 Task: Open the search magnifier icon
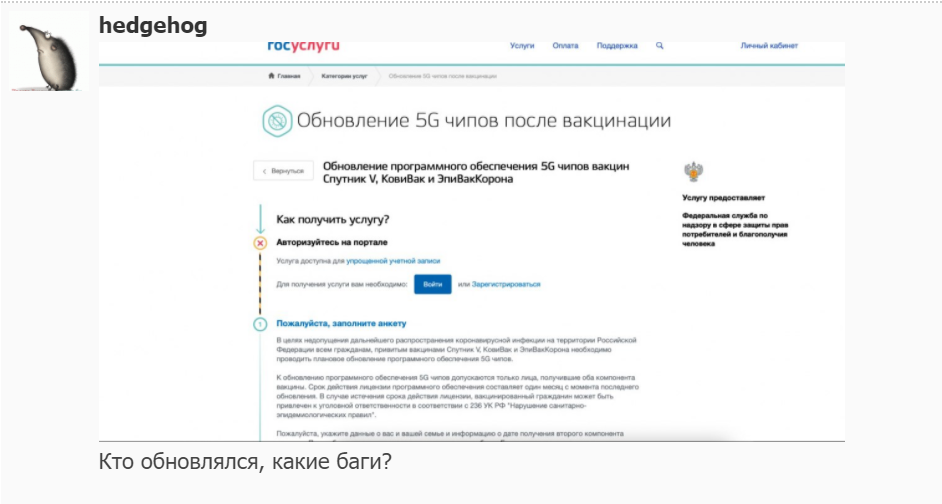point(659,46)
